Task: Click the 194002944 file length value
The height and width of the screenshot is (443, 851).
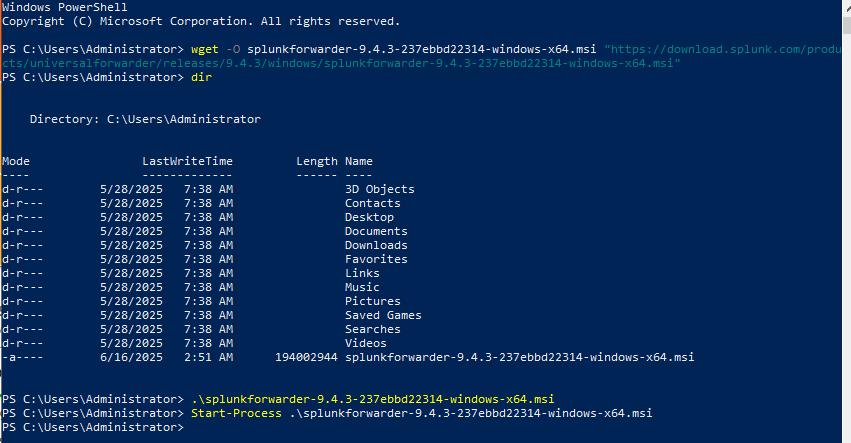Action: [x=307, y=357]
